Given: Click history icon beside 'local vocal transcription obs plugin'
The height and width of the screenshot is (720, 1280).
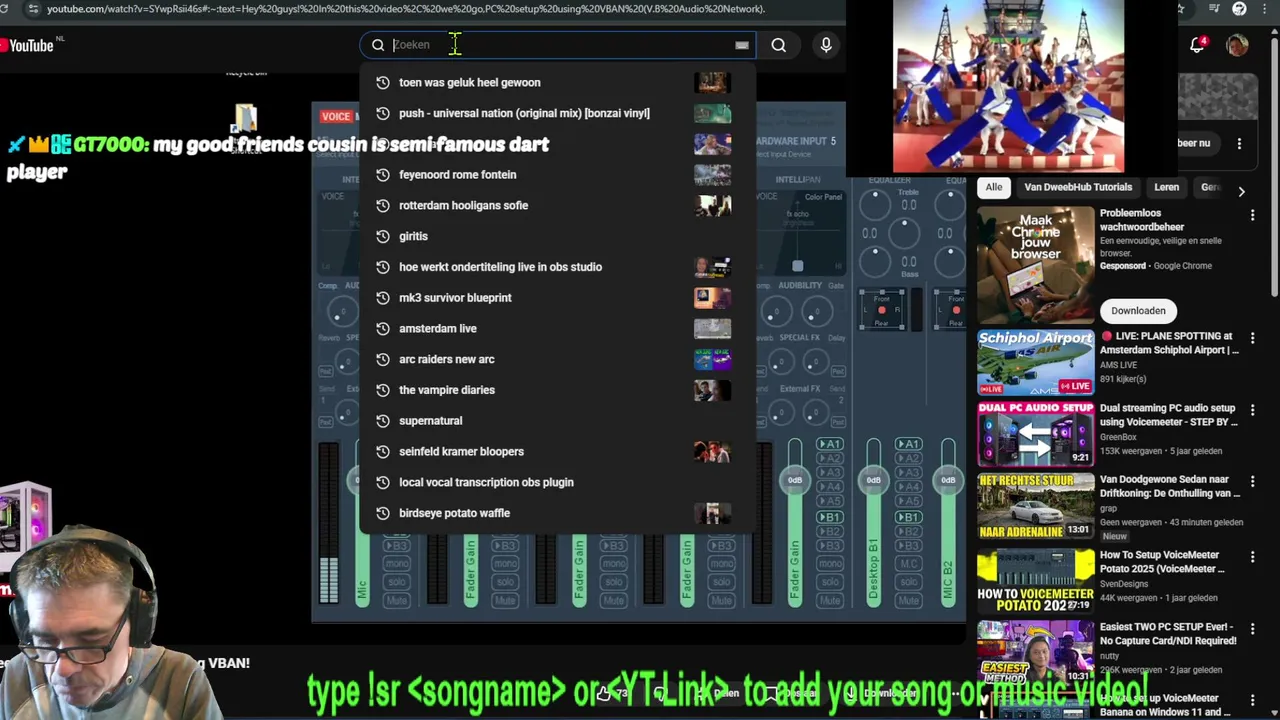Looking at the screenshot, I should pos(382,482).
